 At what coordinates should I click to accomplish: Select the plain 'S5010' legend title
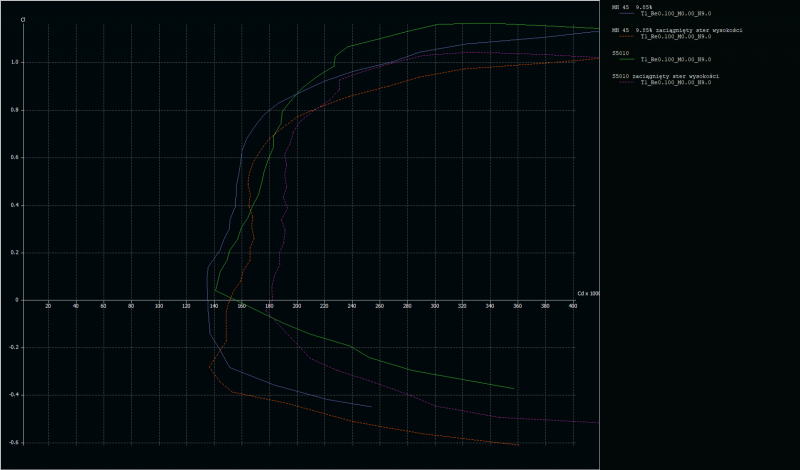pyautogui.click(x=621, y=53)
